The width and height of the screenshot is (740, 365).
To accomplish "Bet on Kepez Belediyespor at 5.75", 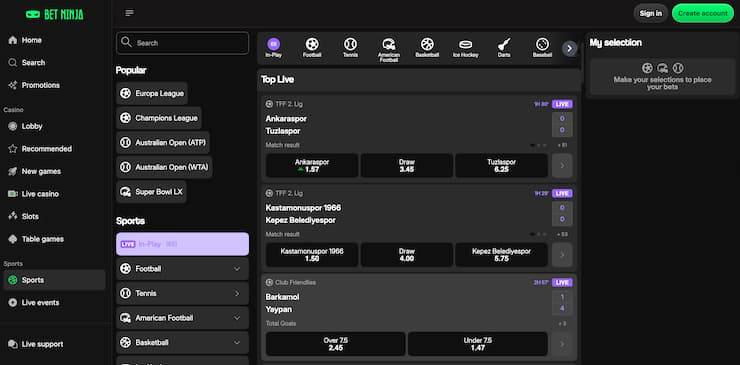I will click(x=502, y=255).
